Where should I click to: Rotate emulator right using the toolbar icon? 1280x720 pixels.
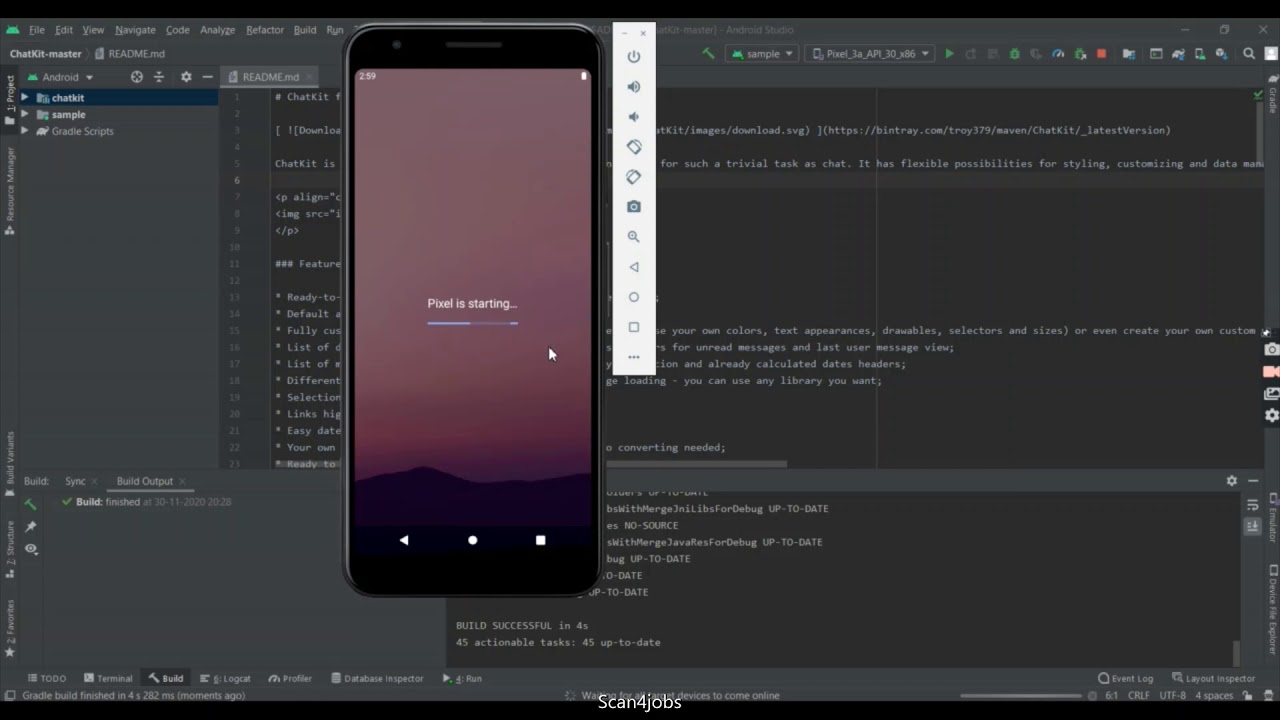tap(633, 177)
